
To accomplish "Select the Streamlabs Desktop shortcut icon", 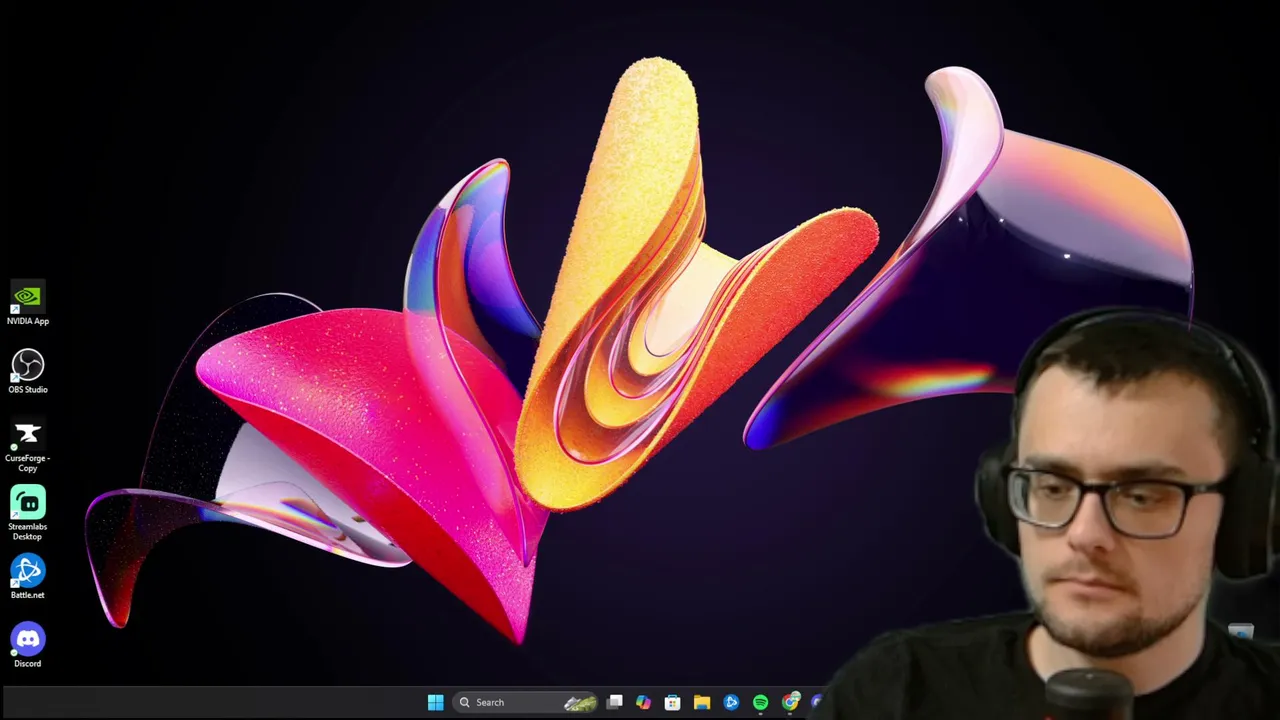I will (27, 513).
